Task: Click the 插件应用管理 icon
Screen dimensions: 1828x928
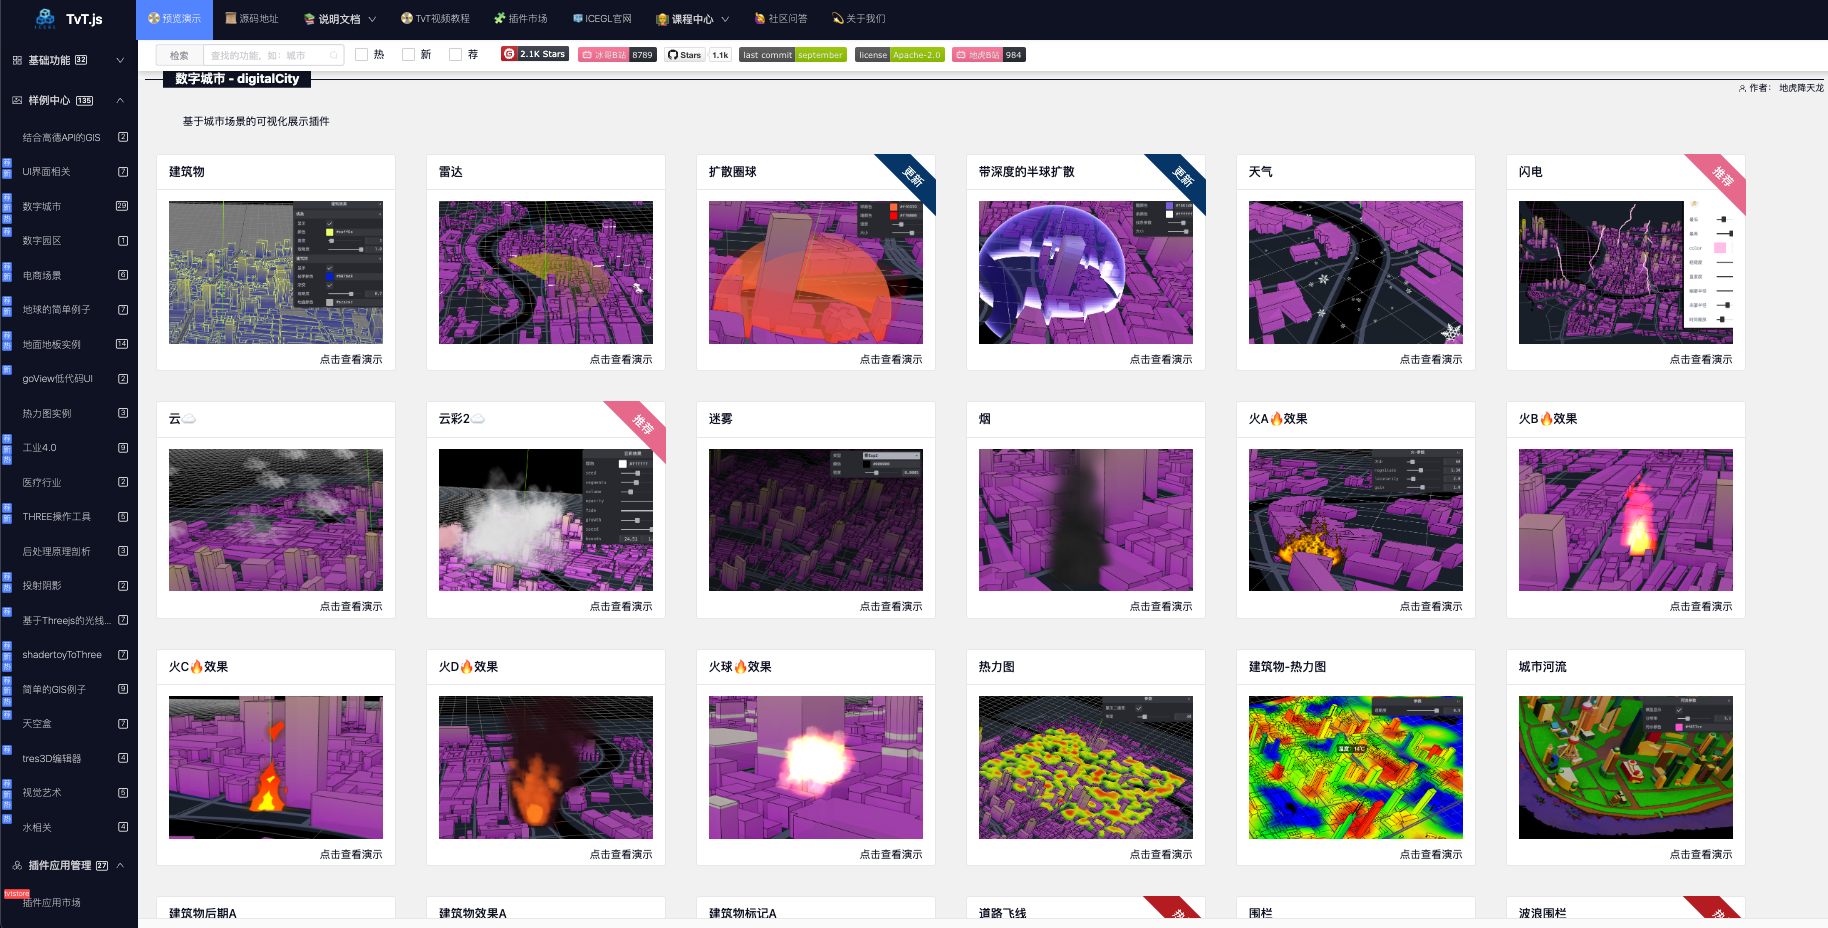Action: (17, 865)
